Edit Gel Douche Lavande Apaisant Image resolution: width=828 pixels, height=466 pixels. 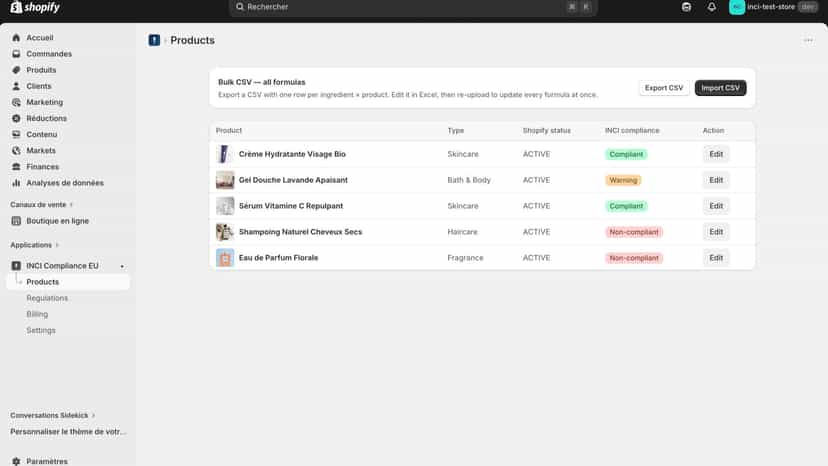click(716, 180)
